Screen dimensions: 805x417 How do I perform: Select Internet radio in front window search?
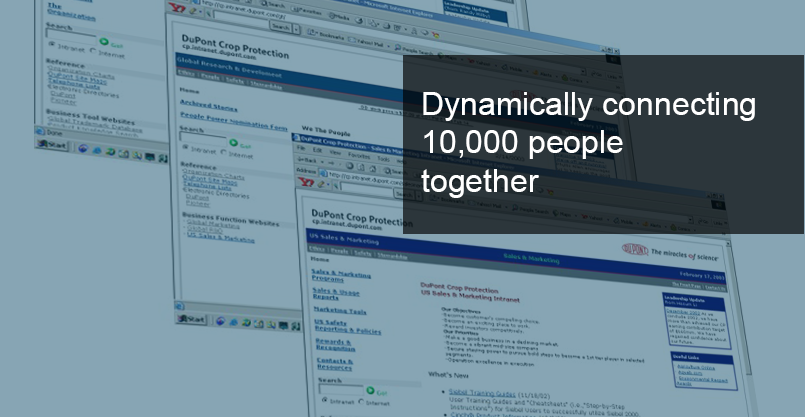[x=361, y=403]
